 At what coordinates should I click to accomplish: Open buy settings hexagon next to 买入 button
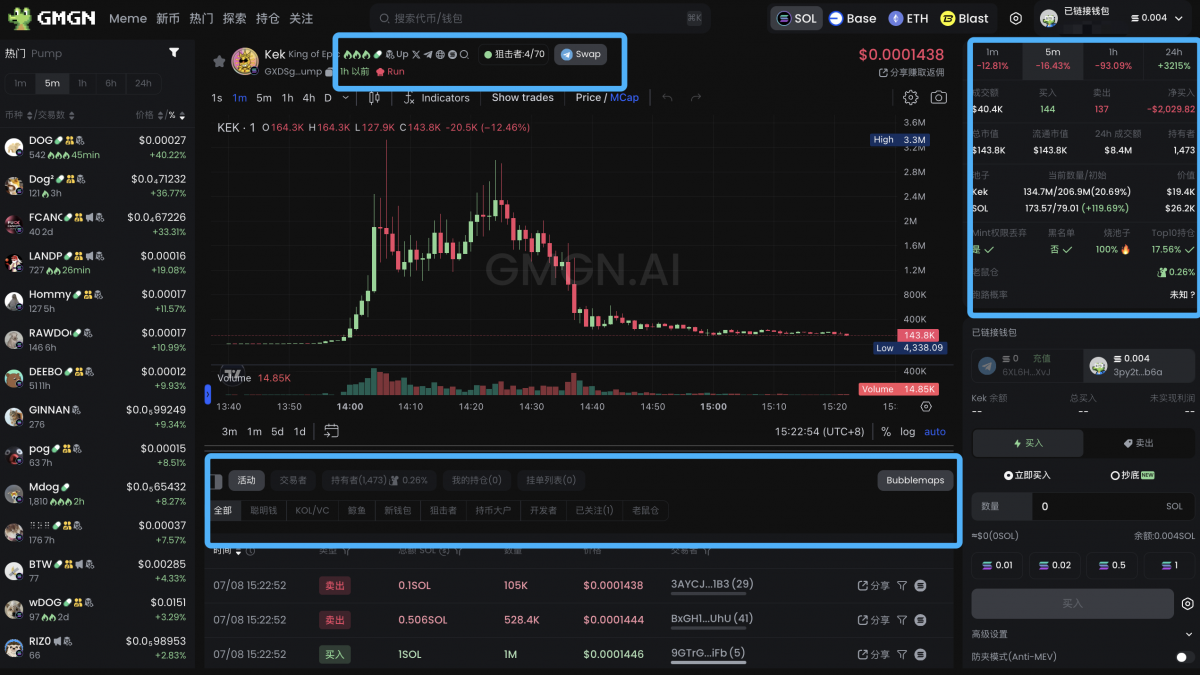1187,604
